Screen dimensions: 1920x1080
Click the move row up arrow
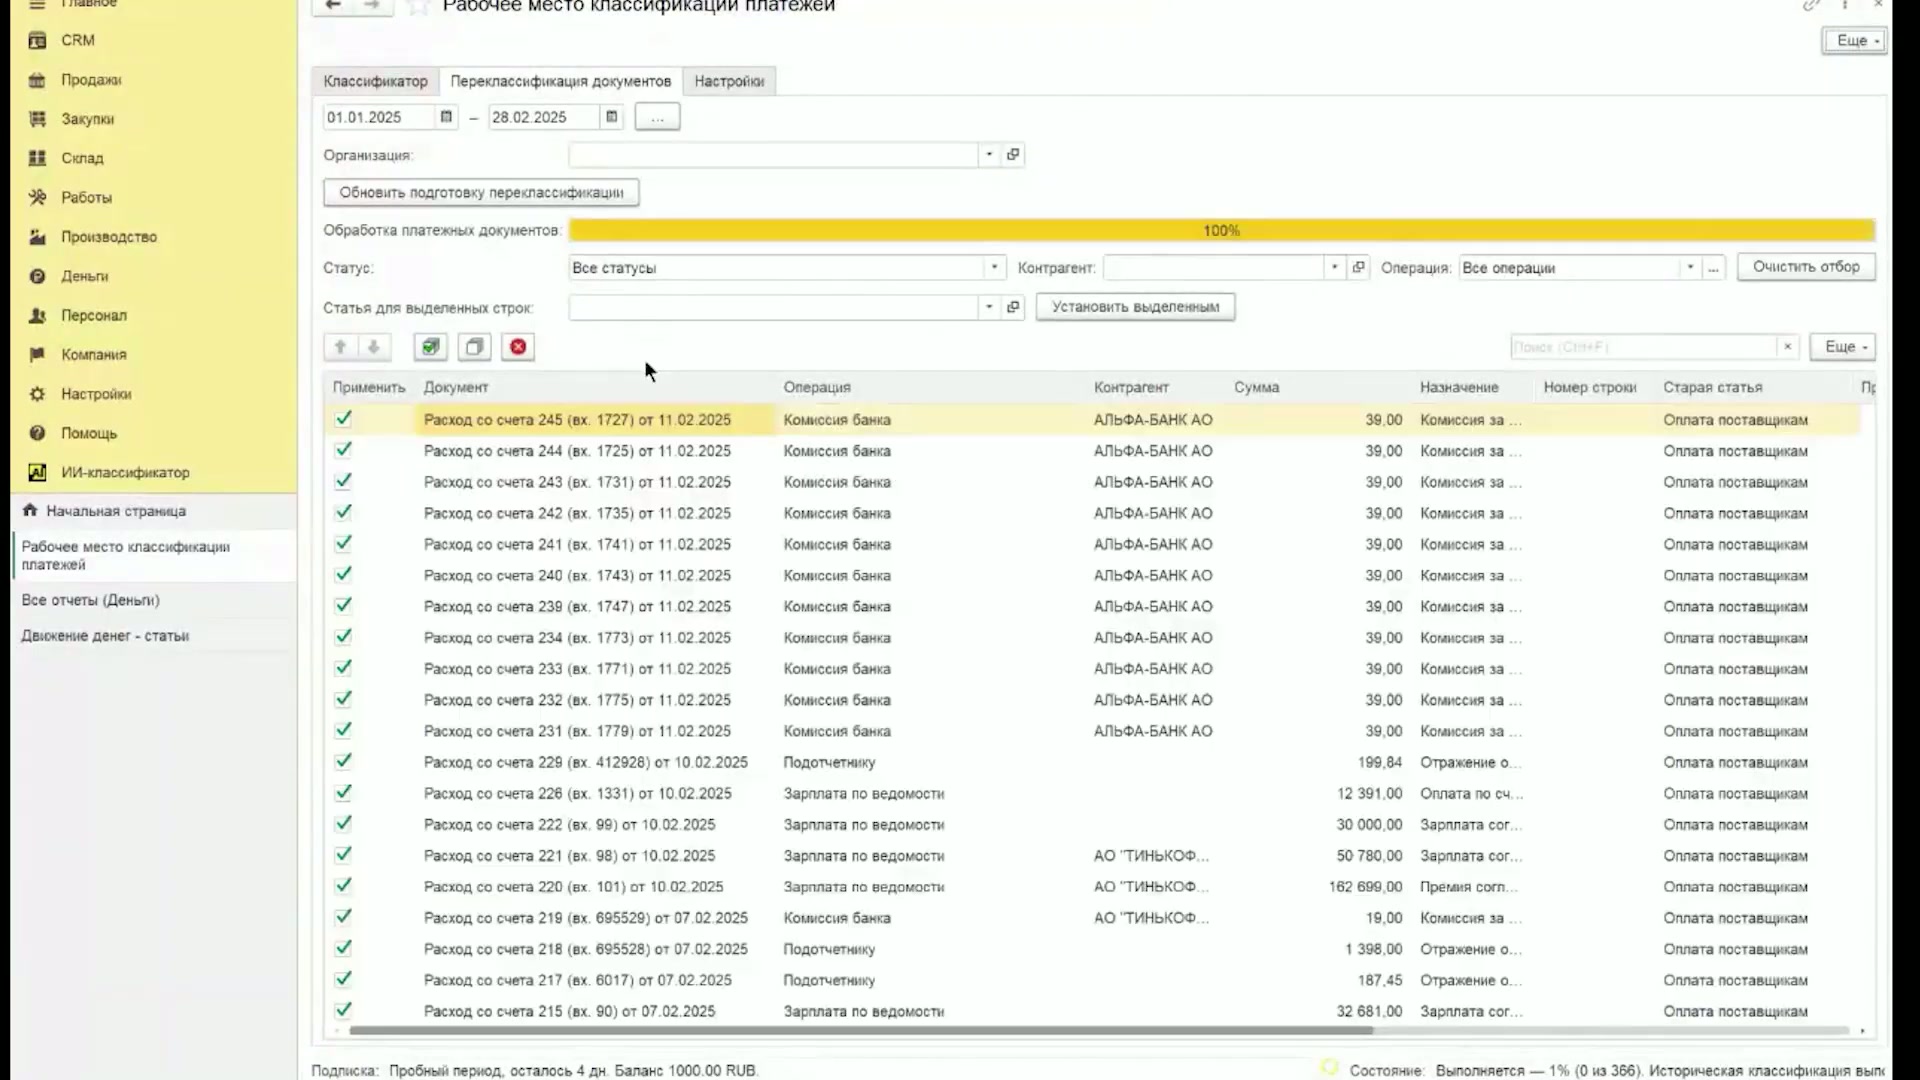(340, 347)
